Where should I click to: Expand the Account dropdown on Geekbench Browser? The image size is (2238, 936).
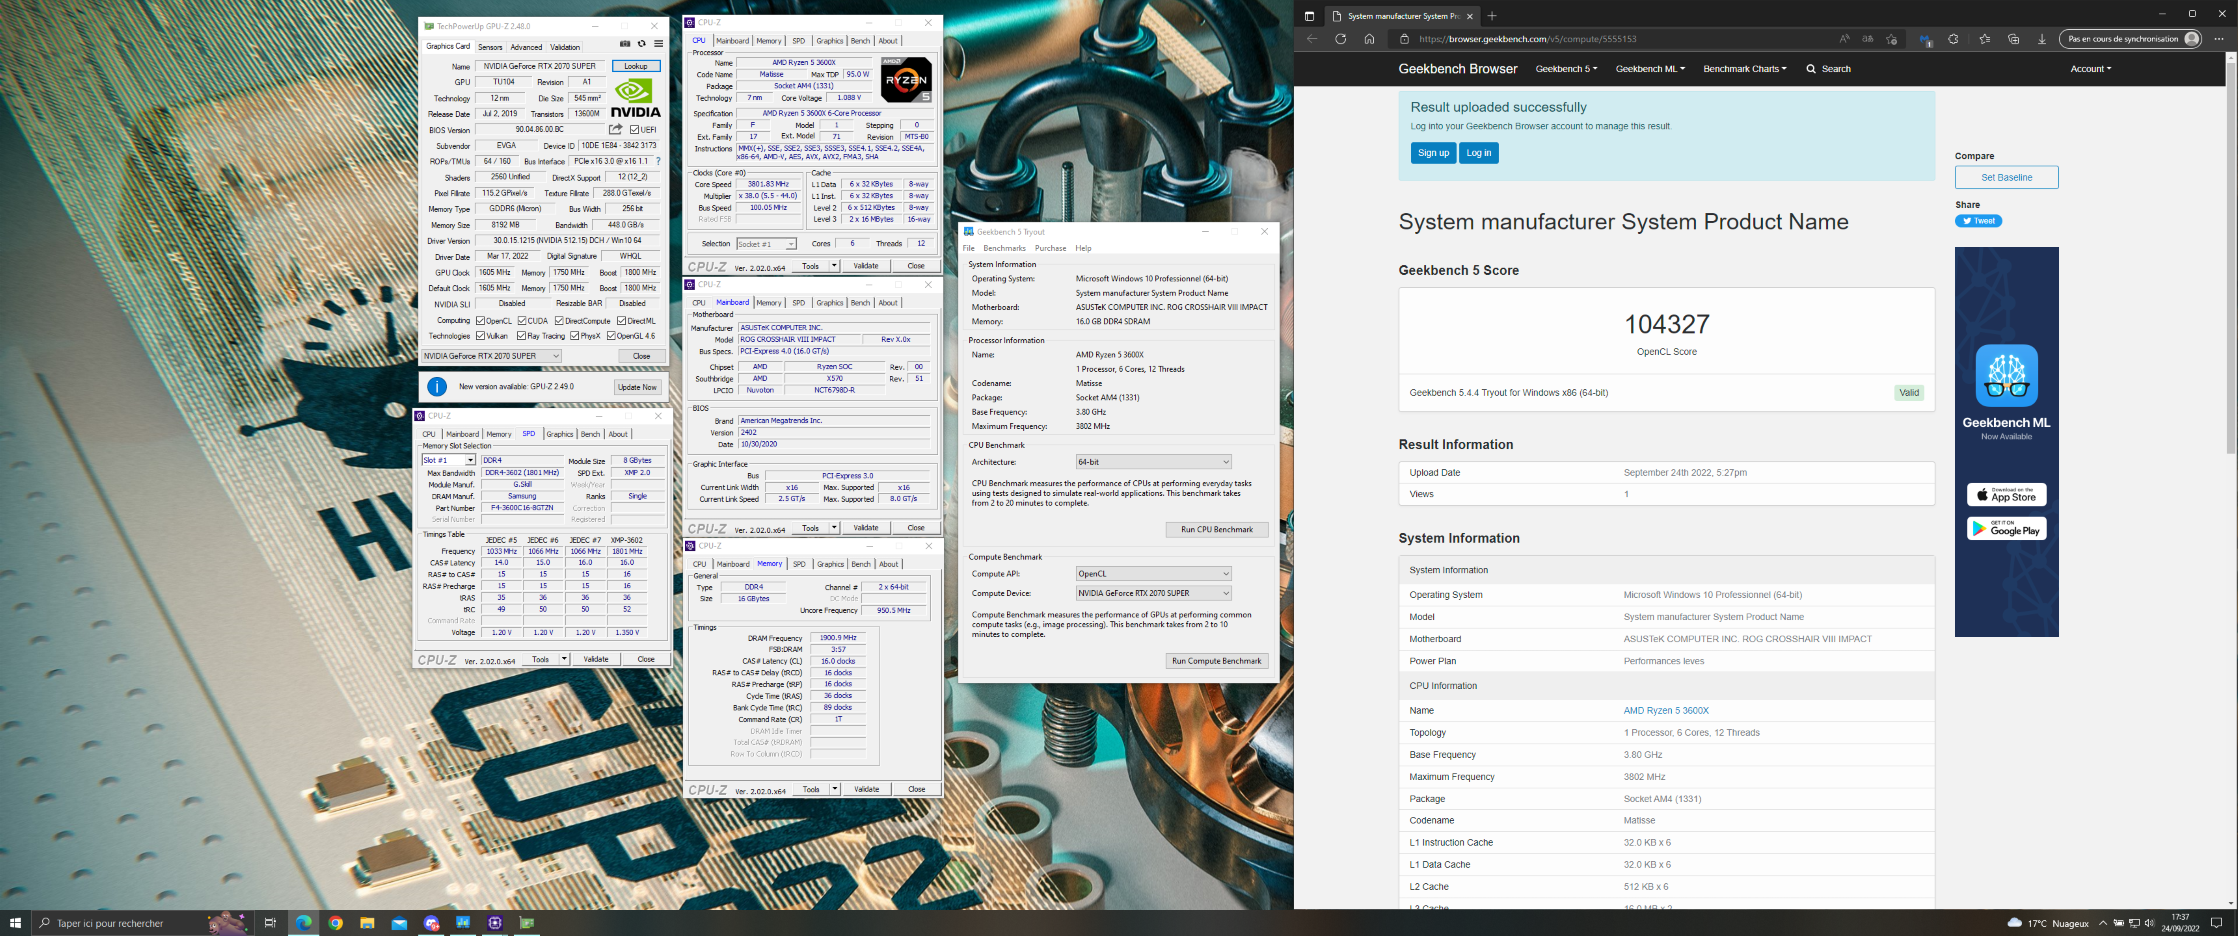2090,69
